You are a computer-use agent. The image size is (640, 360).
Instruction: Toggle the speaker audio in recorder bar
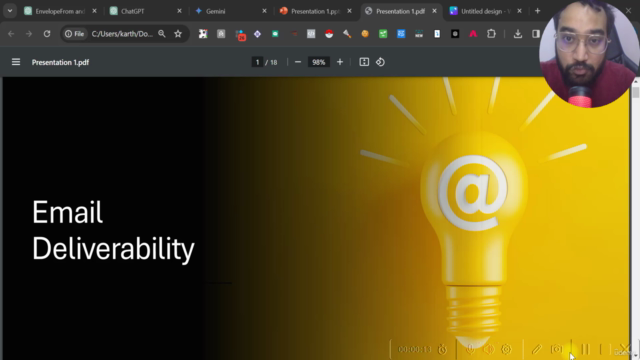[489, 349]
